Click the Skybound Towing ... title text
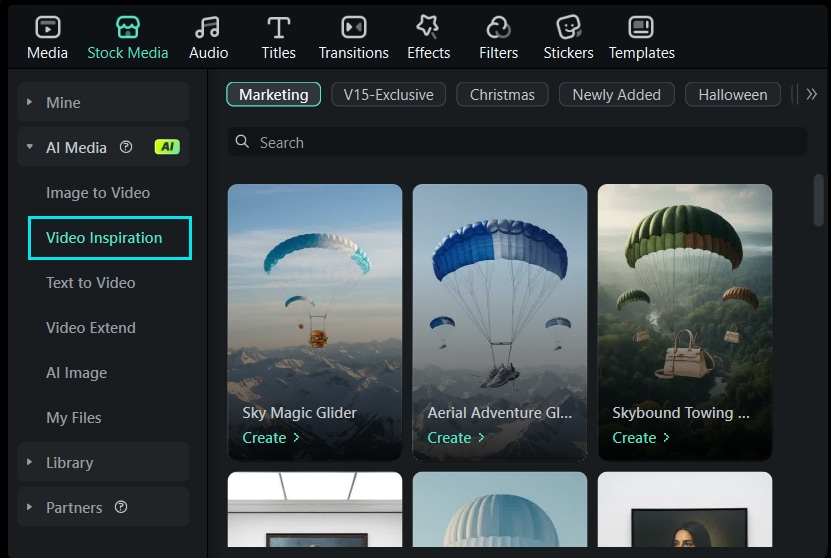This screenshot has height=558, width=831. 681,412
